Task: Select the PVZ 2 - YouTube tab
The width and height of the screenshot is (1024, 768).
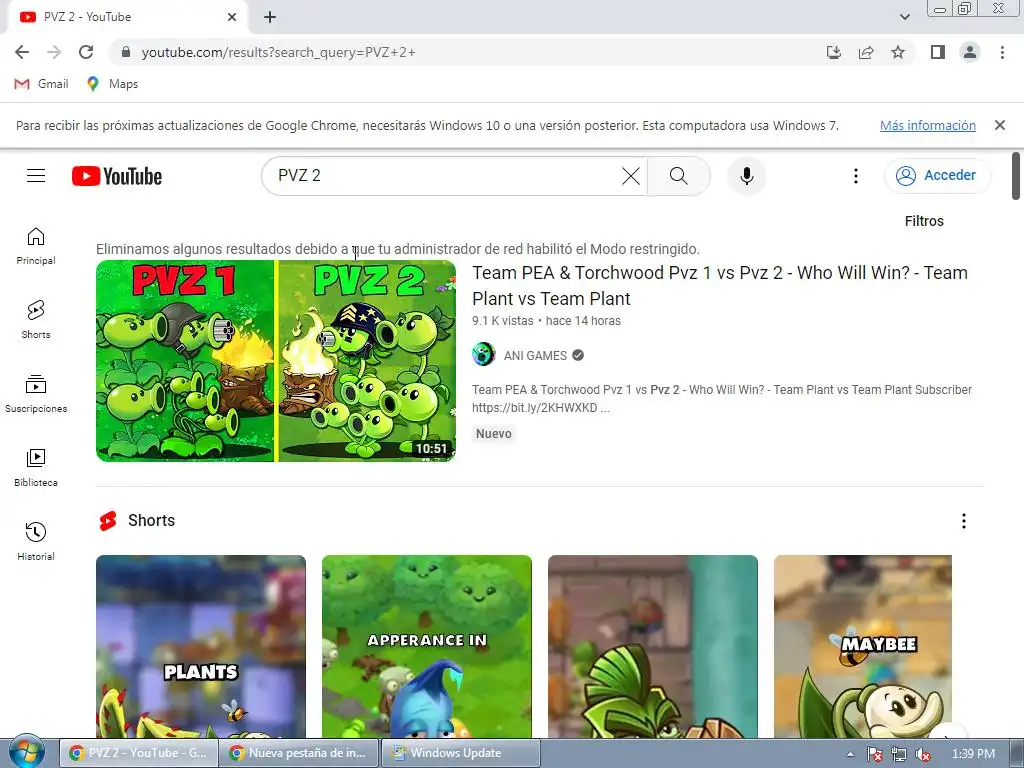Action: (x=127, y=17)
